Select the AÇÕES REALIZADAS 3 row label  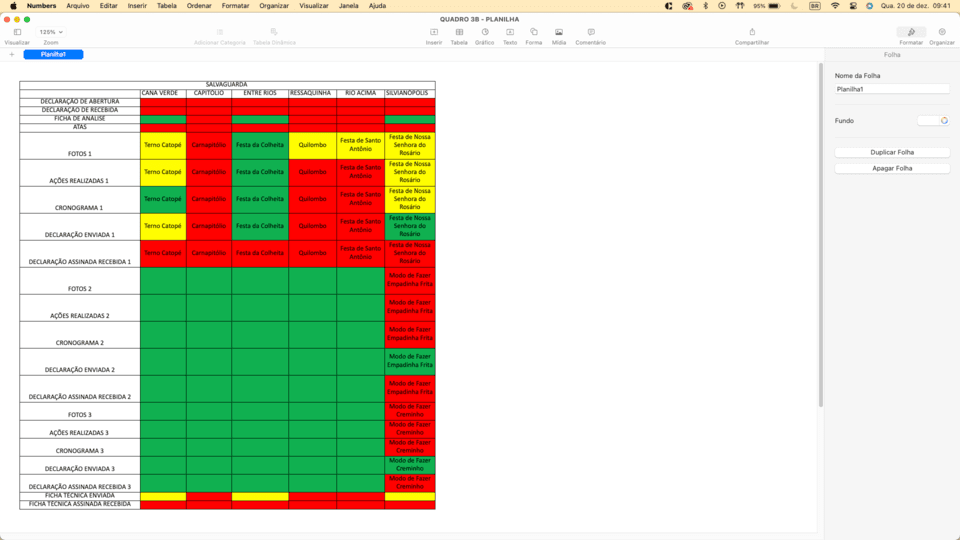tap(80, 429)
